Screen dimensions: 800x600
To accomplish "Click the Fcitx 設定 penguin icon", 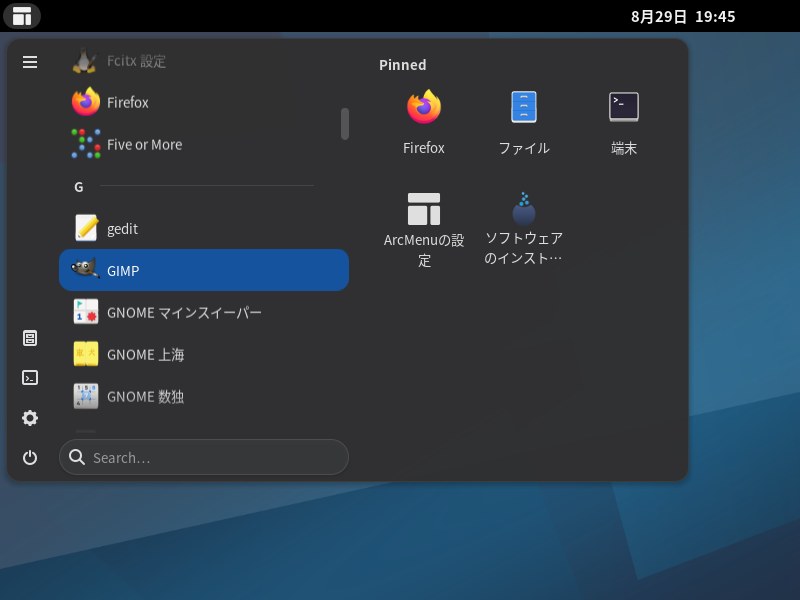I will point(85,61).
